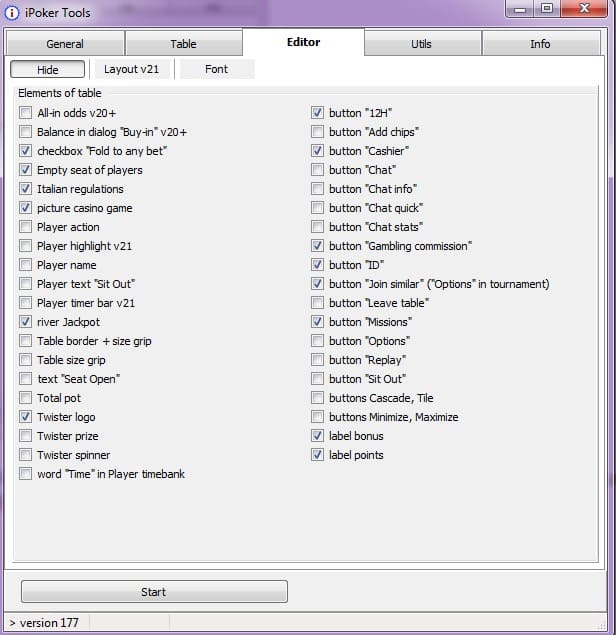Check word "Time" in Player timebank

tap(26, 474)
